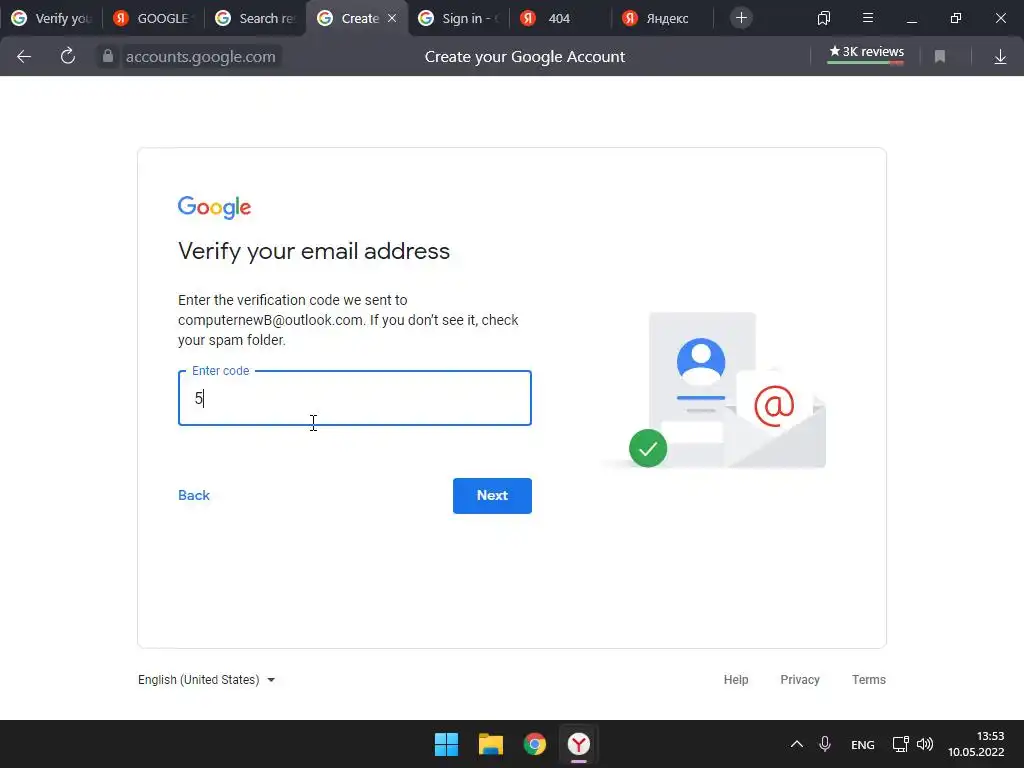
Task: Open the new tab plus button
Action: click(741, 18)
